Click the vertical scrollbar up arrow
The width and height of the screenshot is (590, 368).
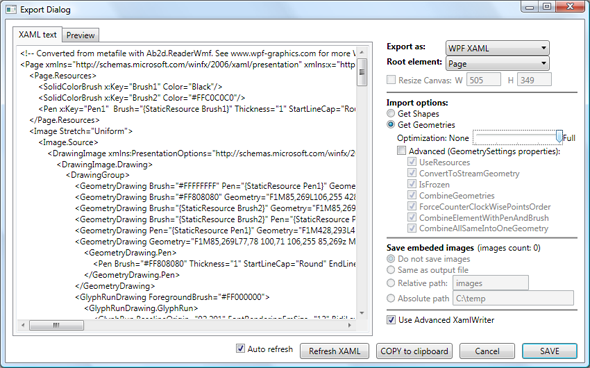[x=362, y=53]
